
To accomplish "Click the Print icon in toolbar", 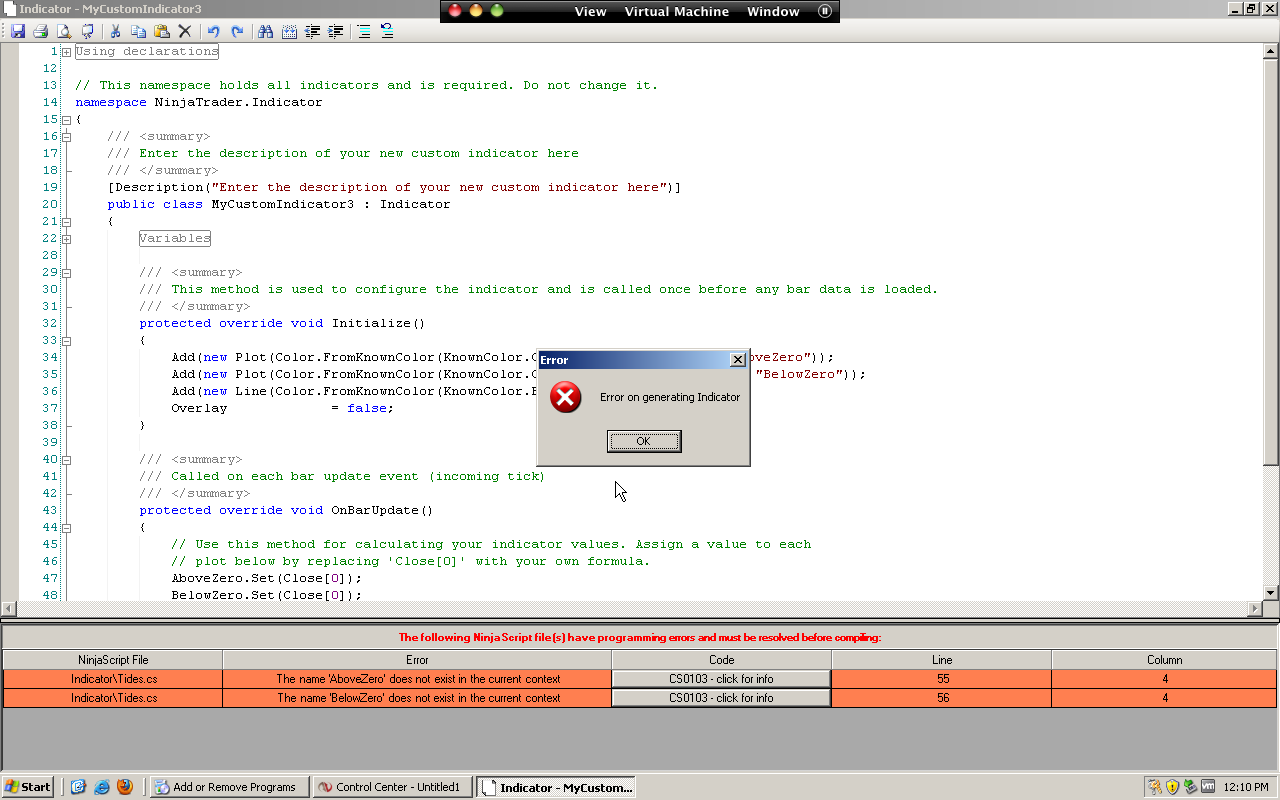I will point(40,32).
